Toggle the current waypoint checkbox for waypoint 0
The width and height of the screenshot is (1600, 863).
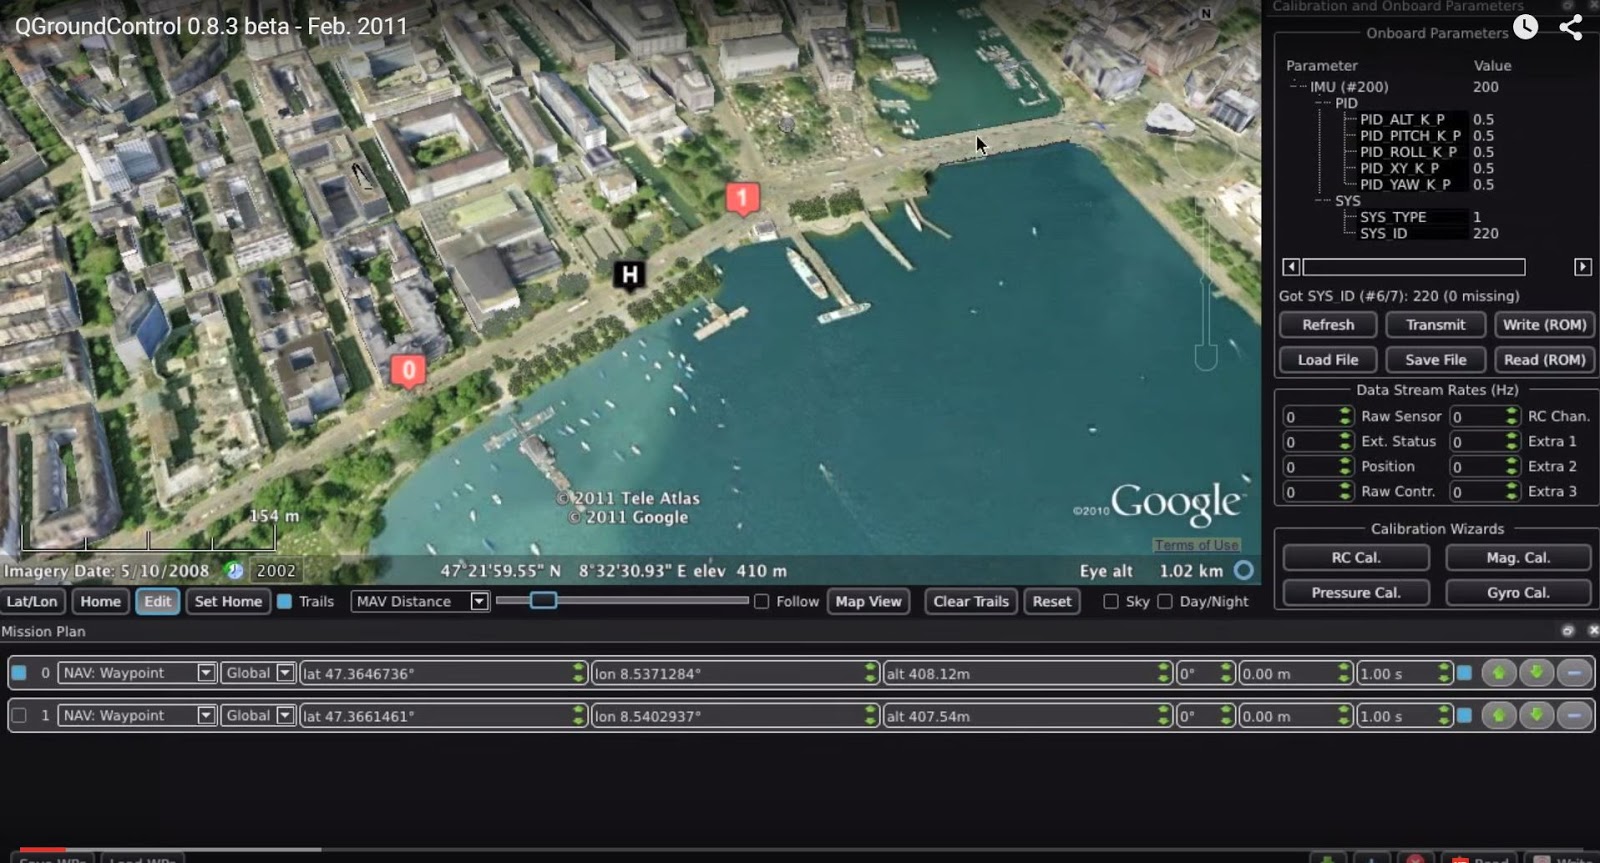(x=19, y=673)
